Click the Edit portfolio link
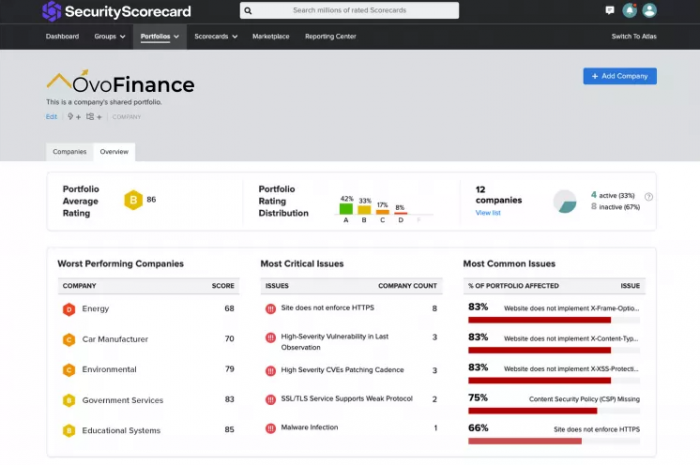The image size is (700, 465). point(51,117)
